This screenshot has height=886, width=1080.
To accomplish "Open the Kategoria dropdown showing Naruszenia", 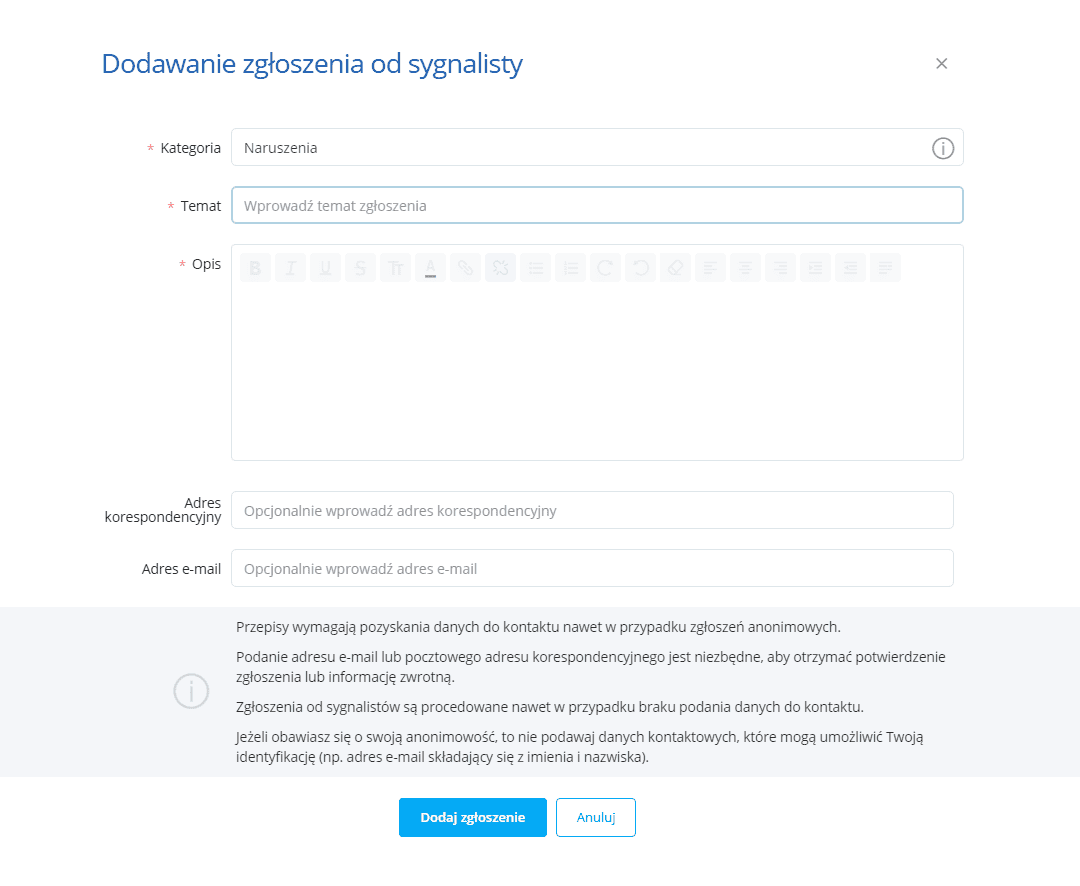I will pyautogui.click(x=580, y=148).
